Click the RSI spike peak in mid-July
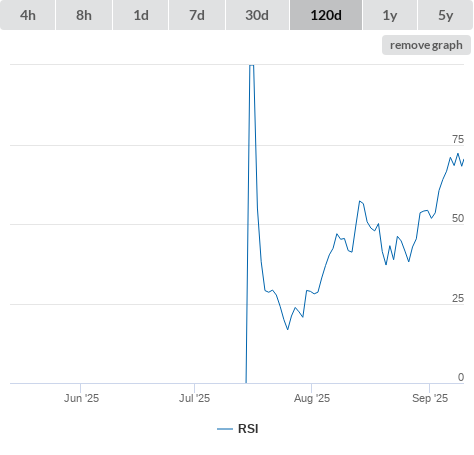Viewport: 474px width, 455px height. [x=252, y=66]
